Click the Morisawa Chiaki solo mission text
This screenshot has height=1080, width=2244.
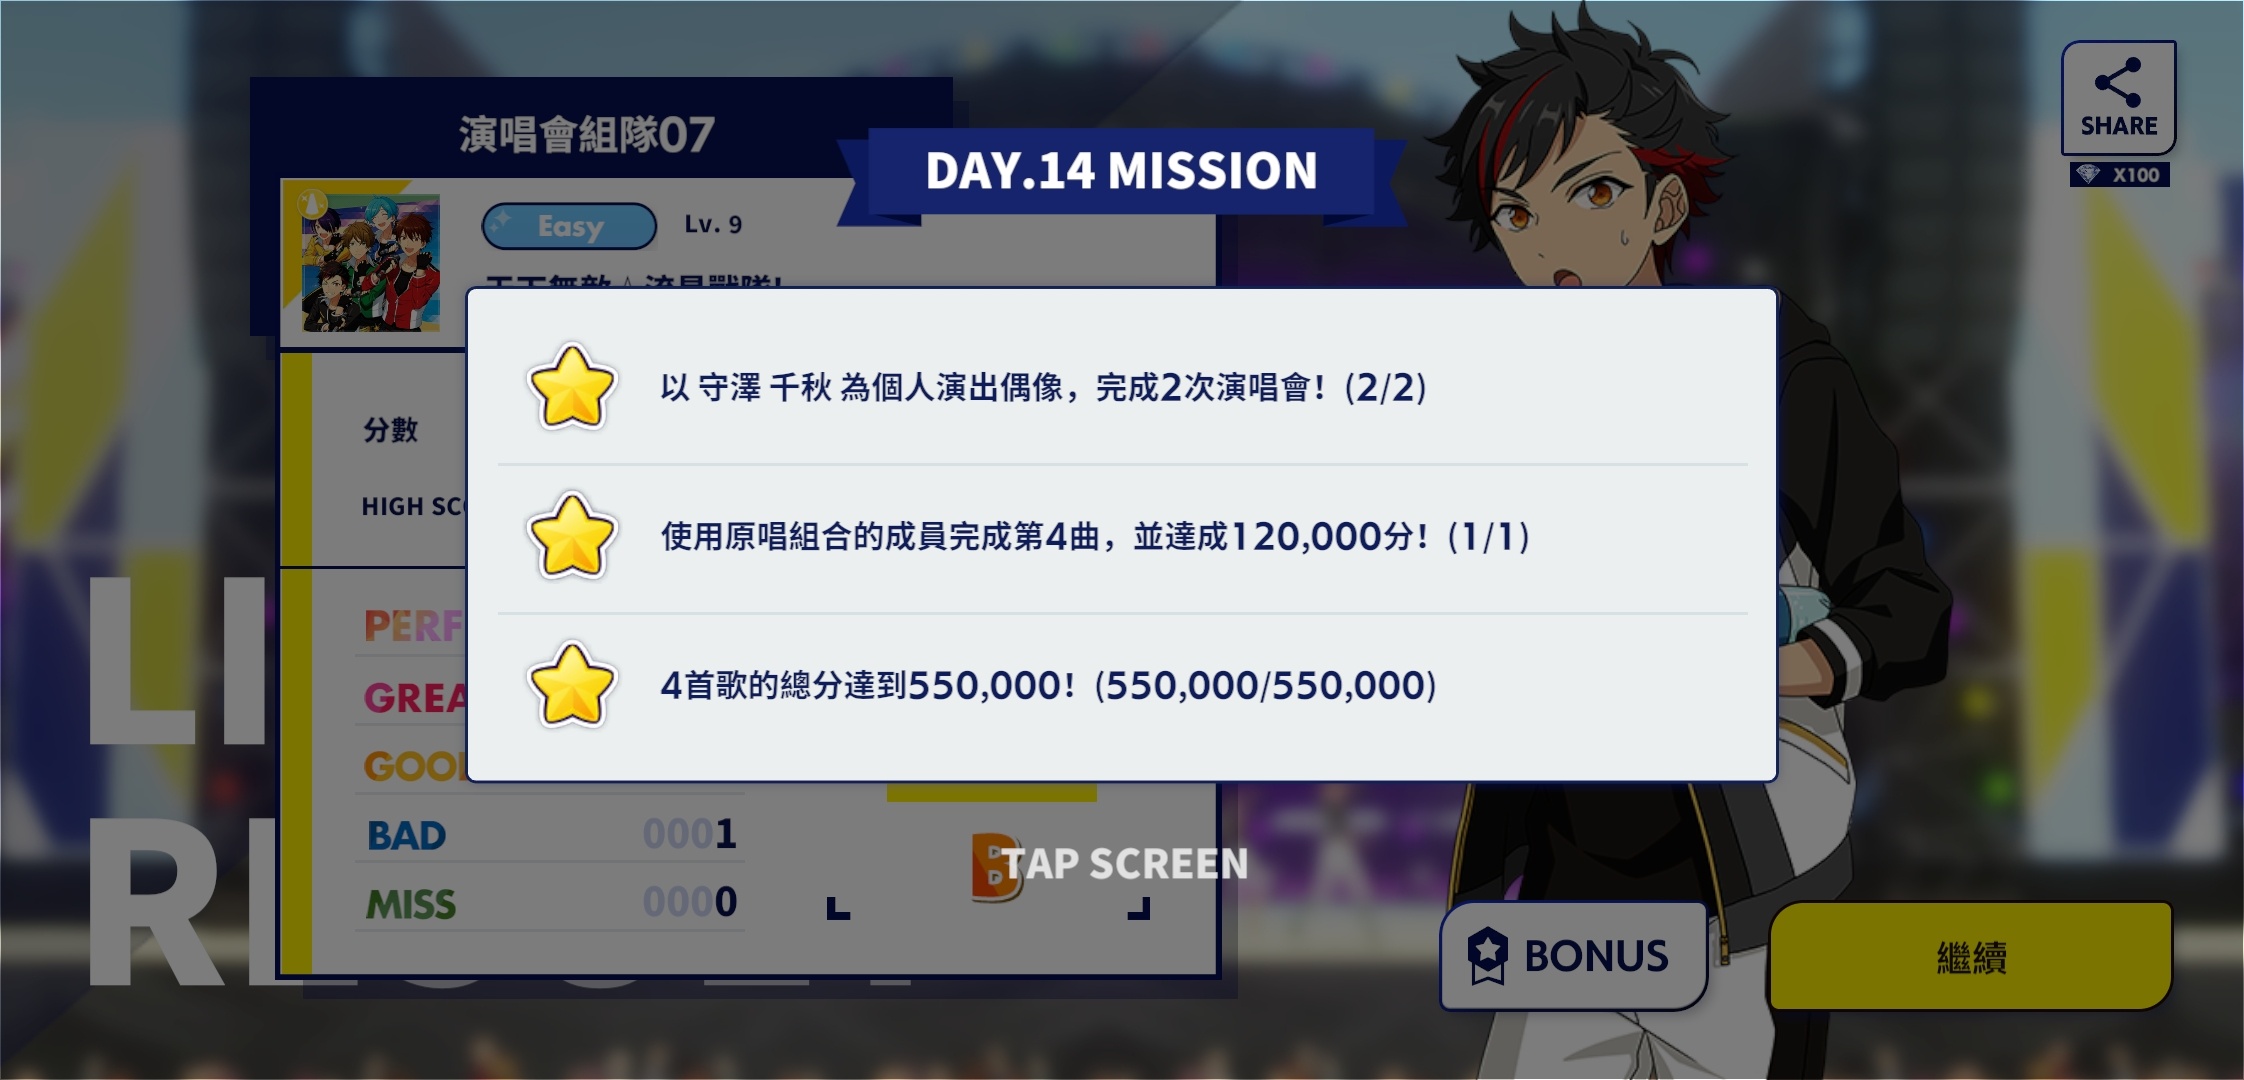click(1043, 387)
